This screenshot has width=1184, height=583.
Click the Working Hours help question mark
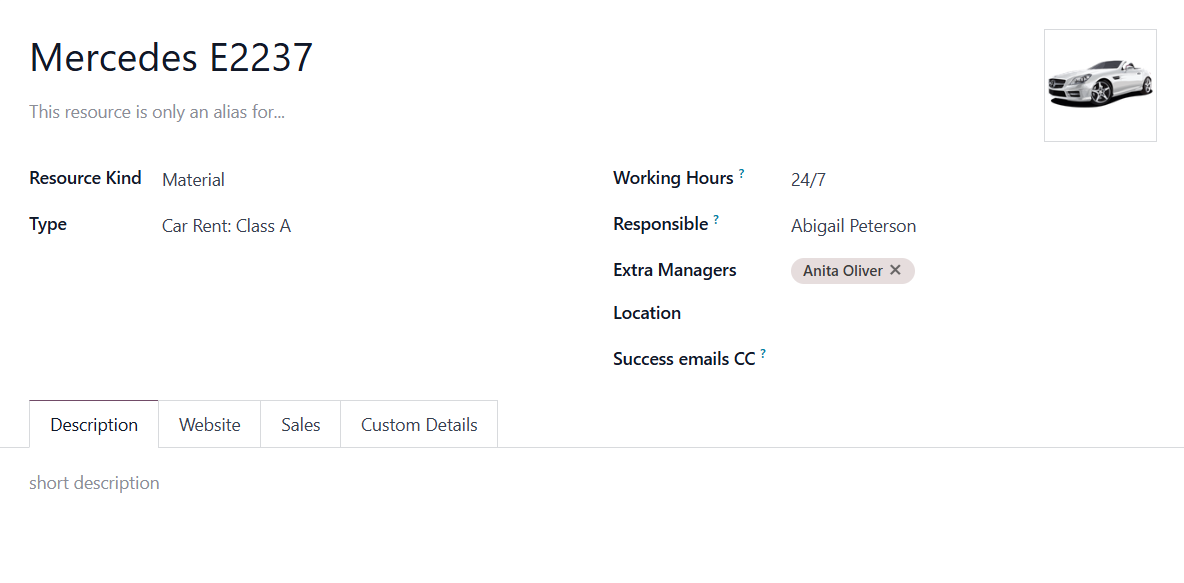(x=742, y=174)
